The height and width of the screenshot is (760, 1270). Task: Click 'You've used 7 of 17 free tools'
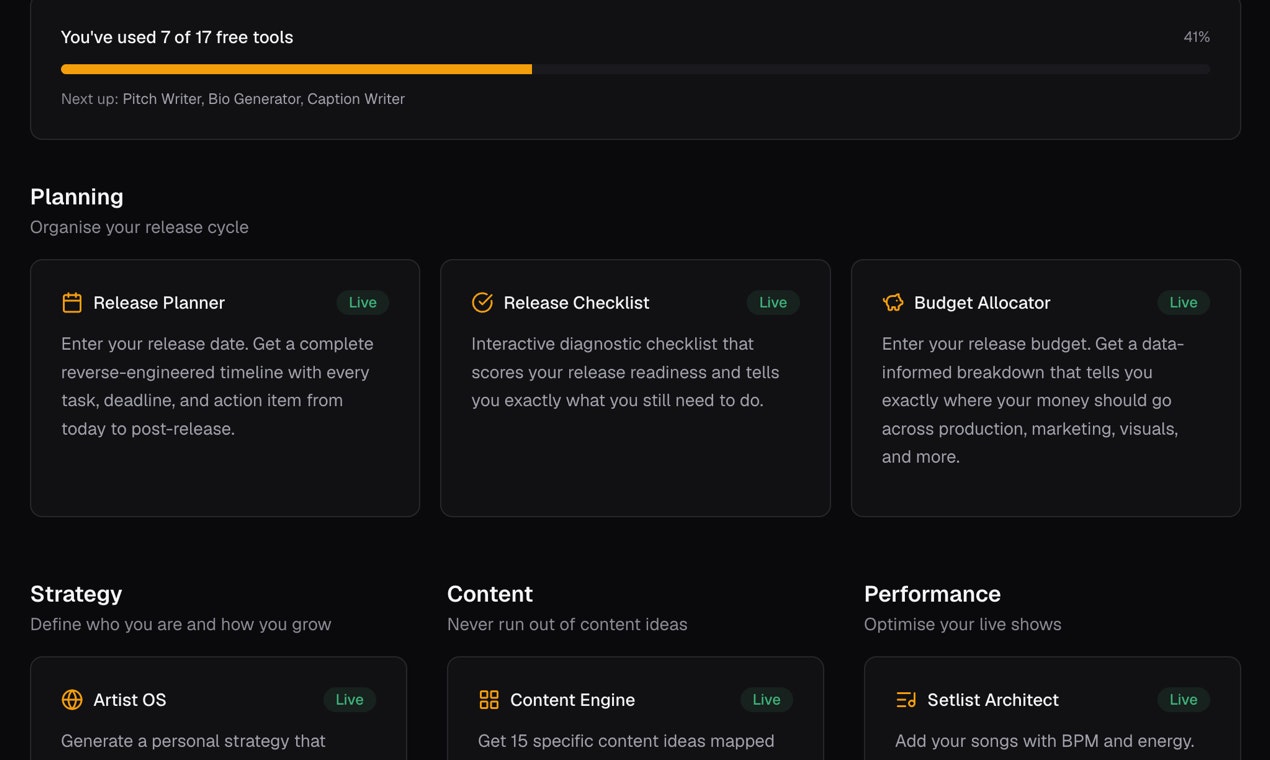tap(177, 37)
